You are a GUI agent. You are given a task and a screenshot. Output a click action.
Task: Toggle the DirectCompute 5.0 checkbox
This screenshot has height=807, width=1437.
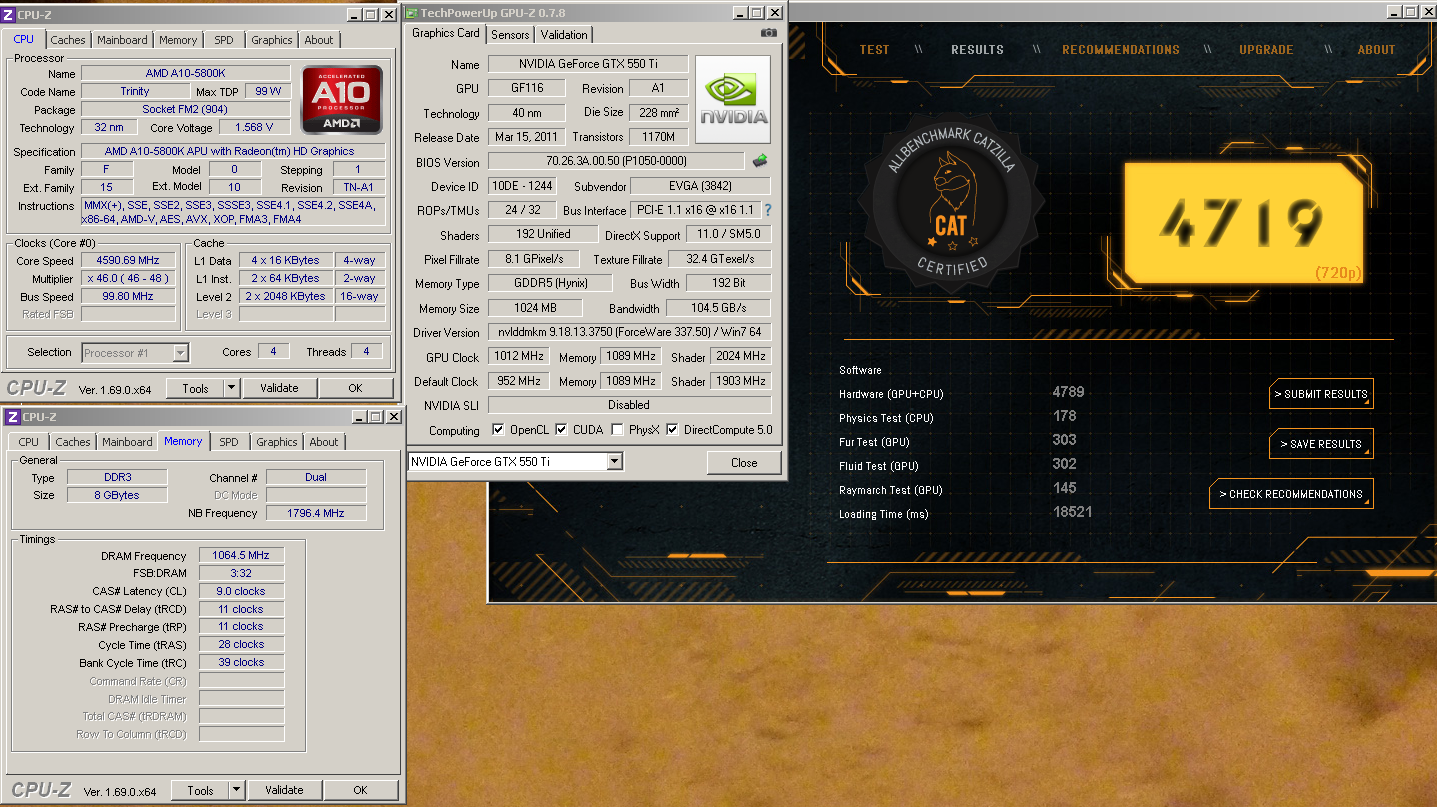click(x=673, y=430)
